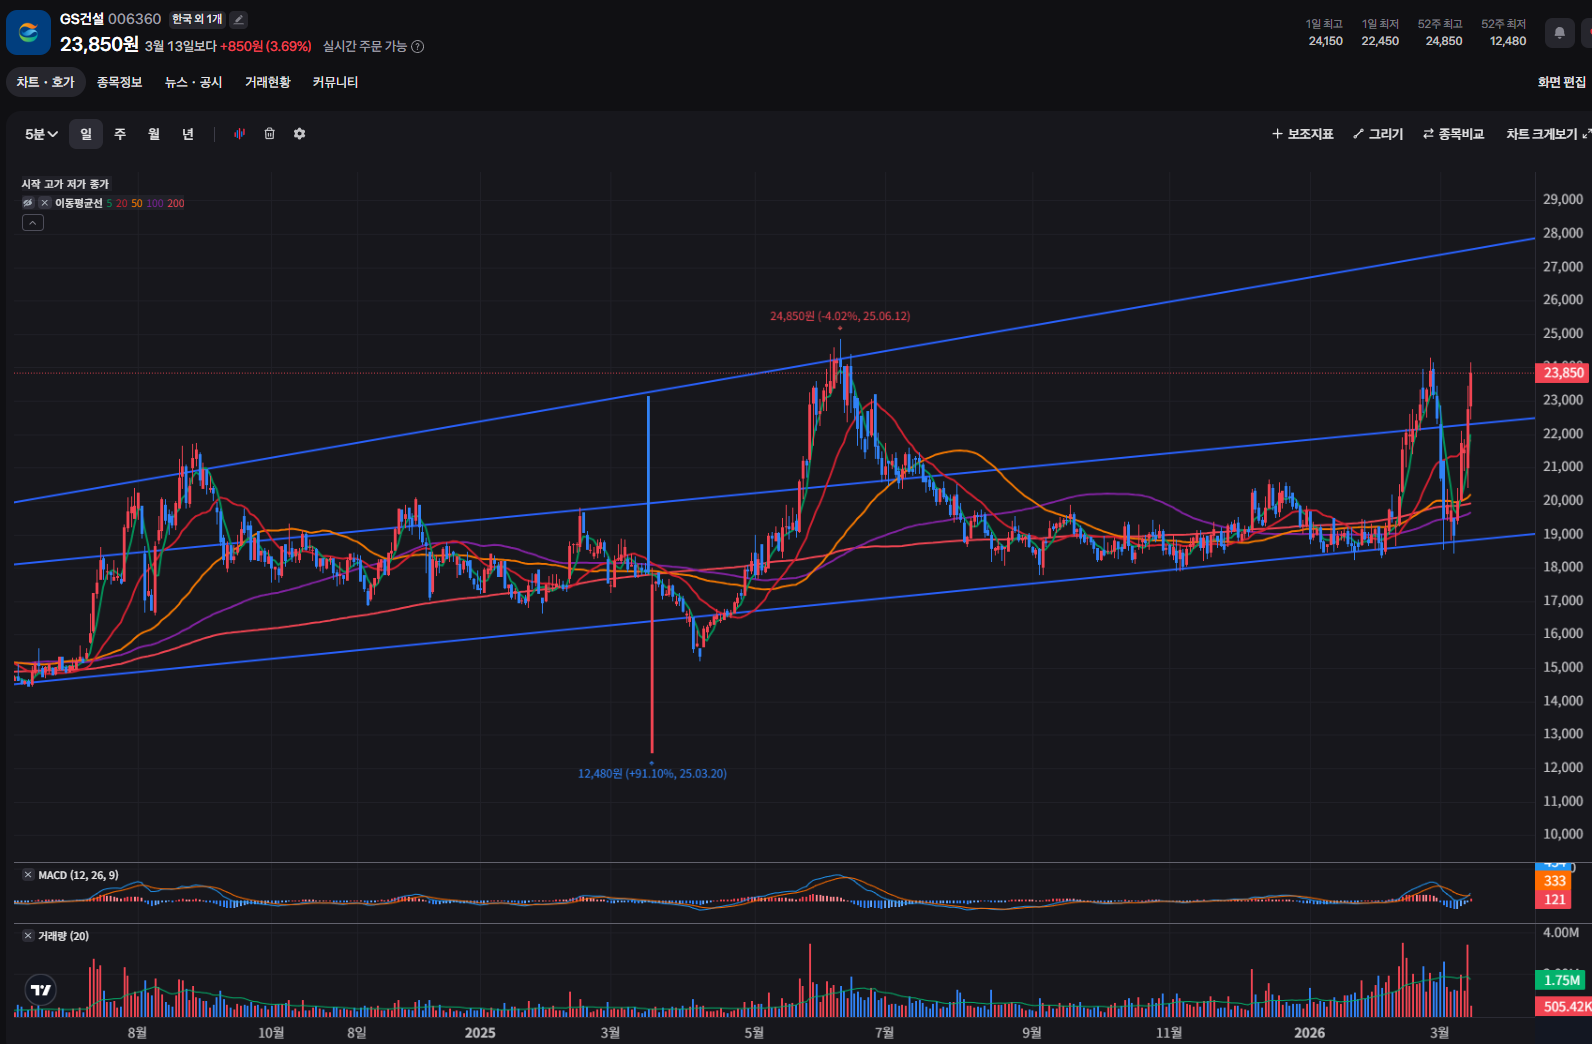This screenshot has height=1044, width=1592.
Task: Add an indicator via 보조지표
Action: (1303, 134)
